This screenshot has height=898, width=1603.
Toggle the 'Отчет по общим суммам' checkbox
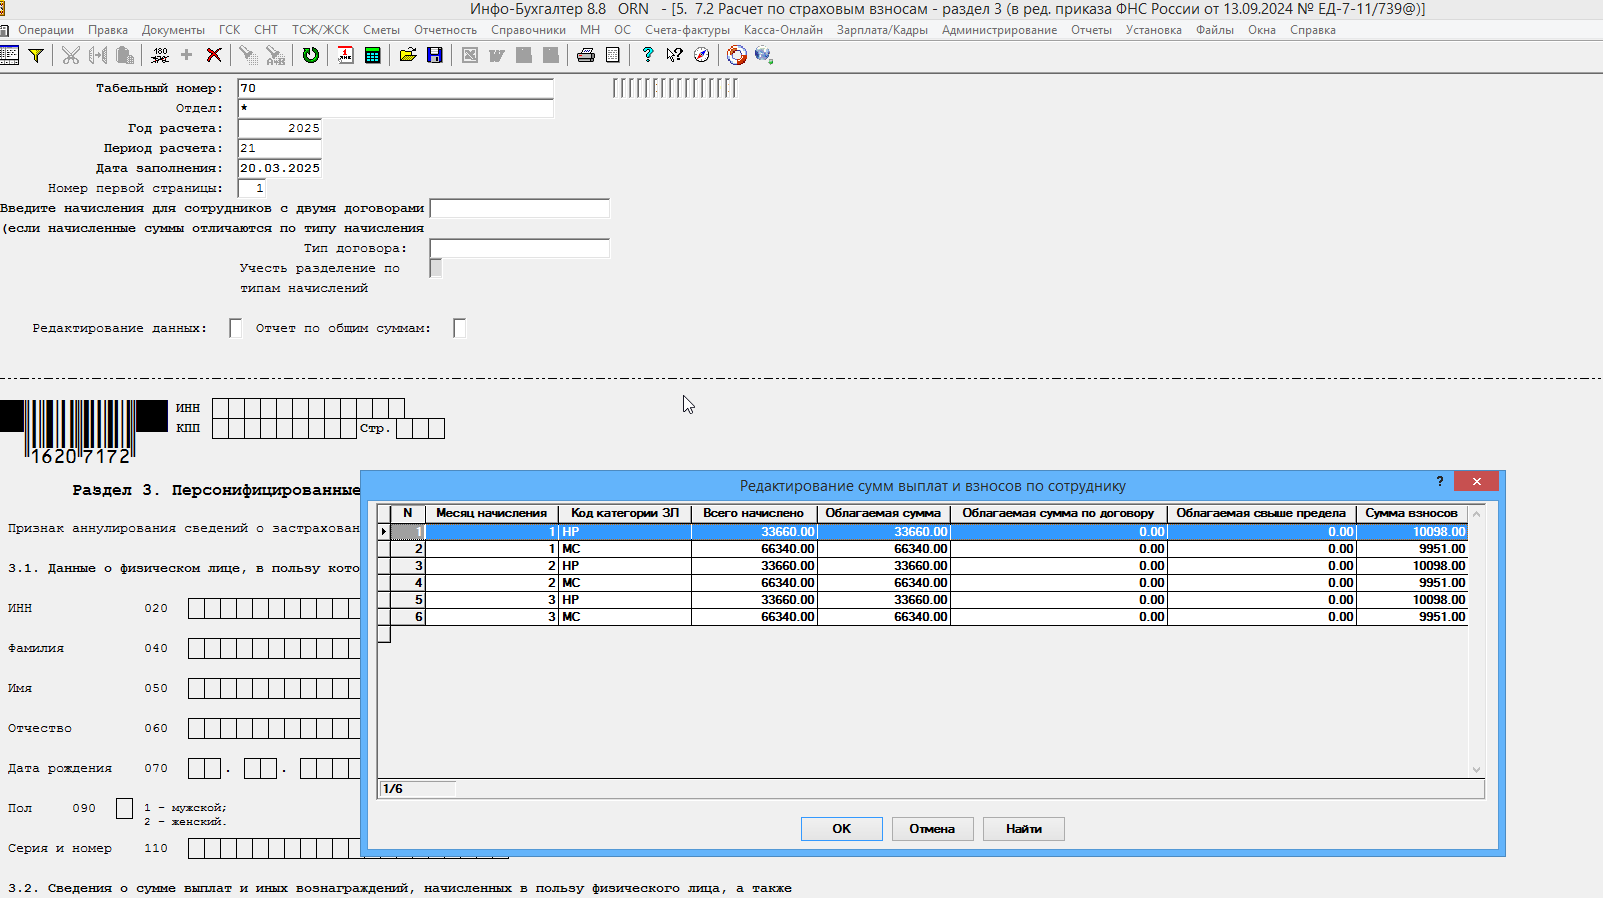point(460,328)
